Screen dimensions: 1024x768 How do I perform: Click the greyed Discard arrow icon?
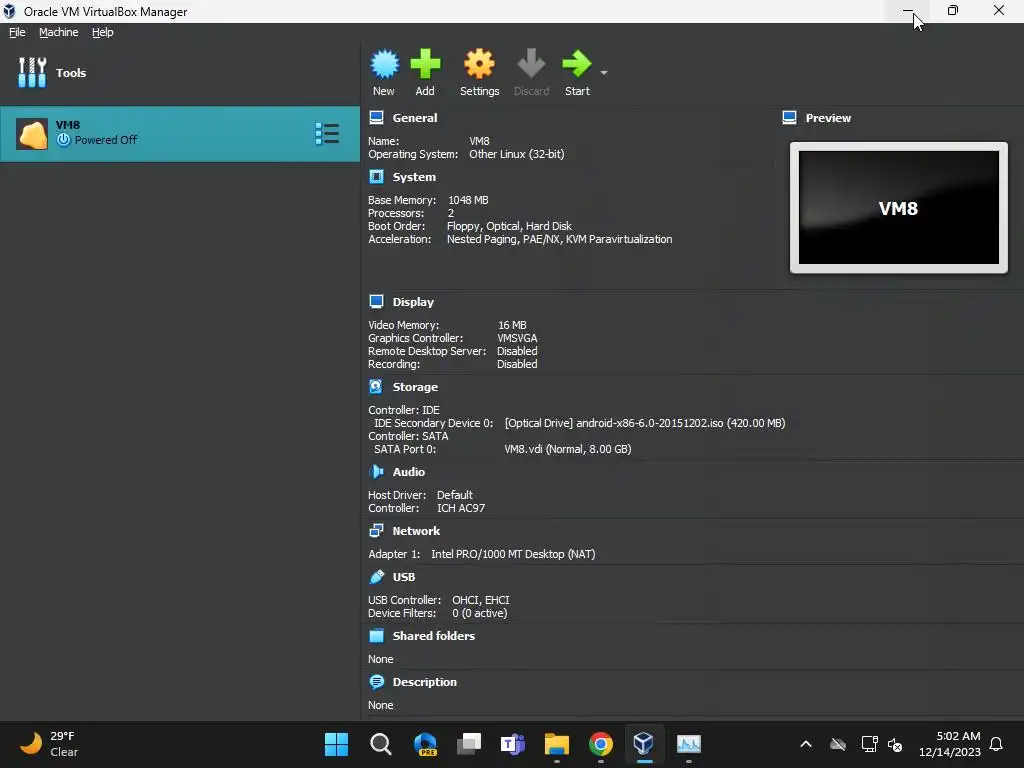click(531, 64)
